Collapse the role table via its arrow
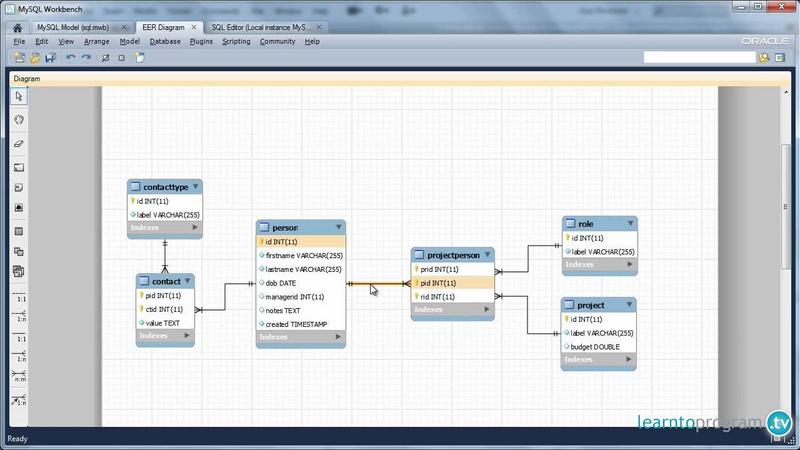The width and height of the screenshot is (800, 450). pyautogui.click(x=631, y=223)
